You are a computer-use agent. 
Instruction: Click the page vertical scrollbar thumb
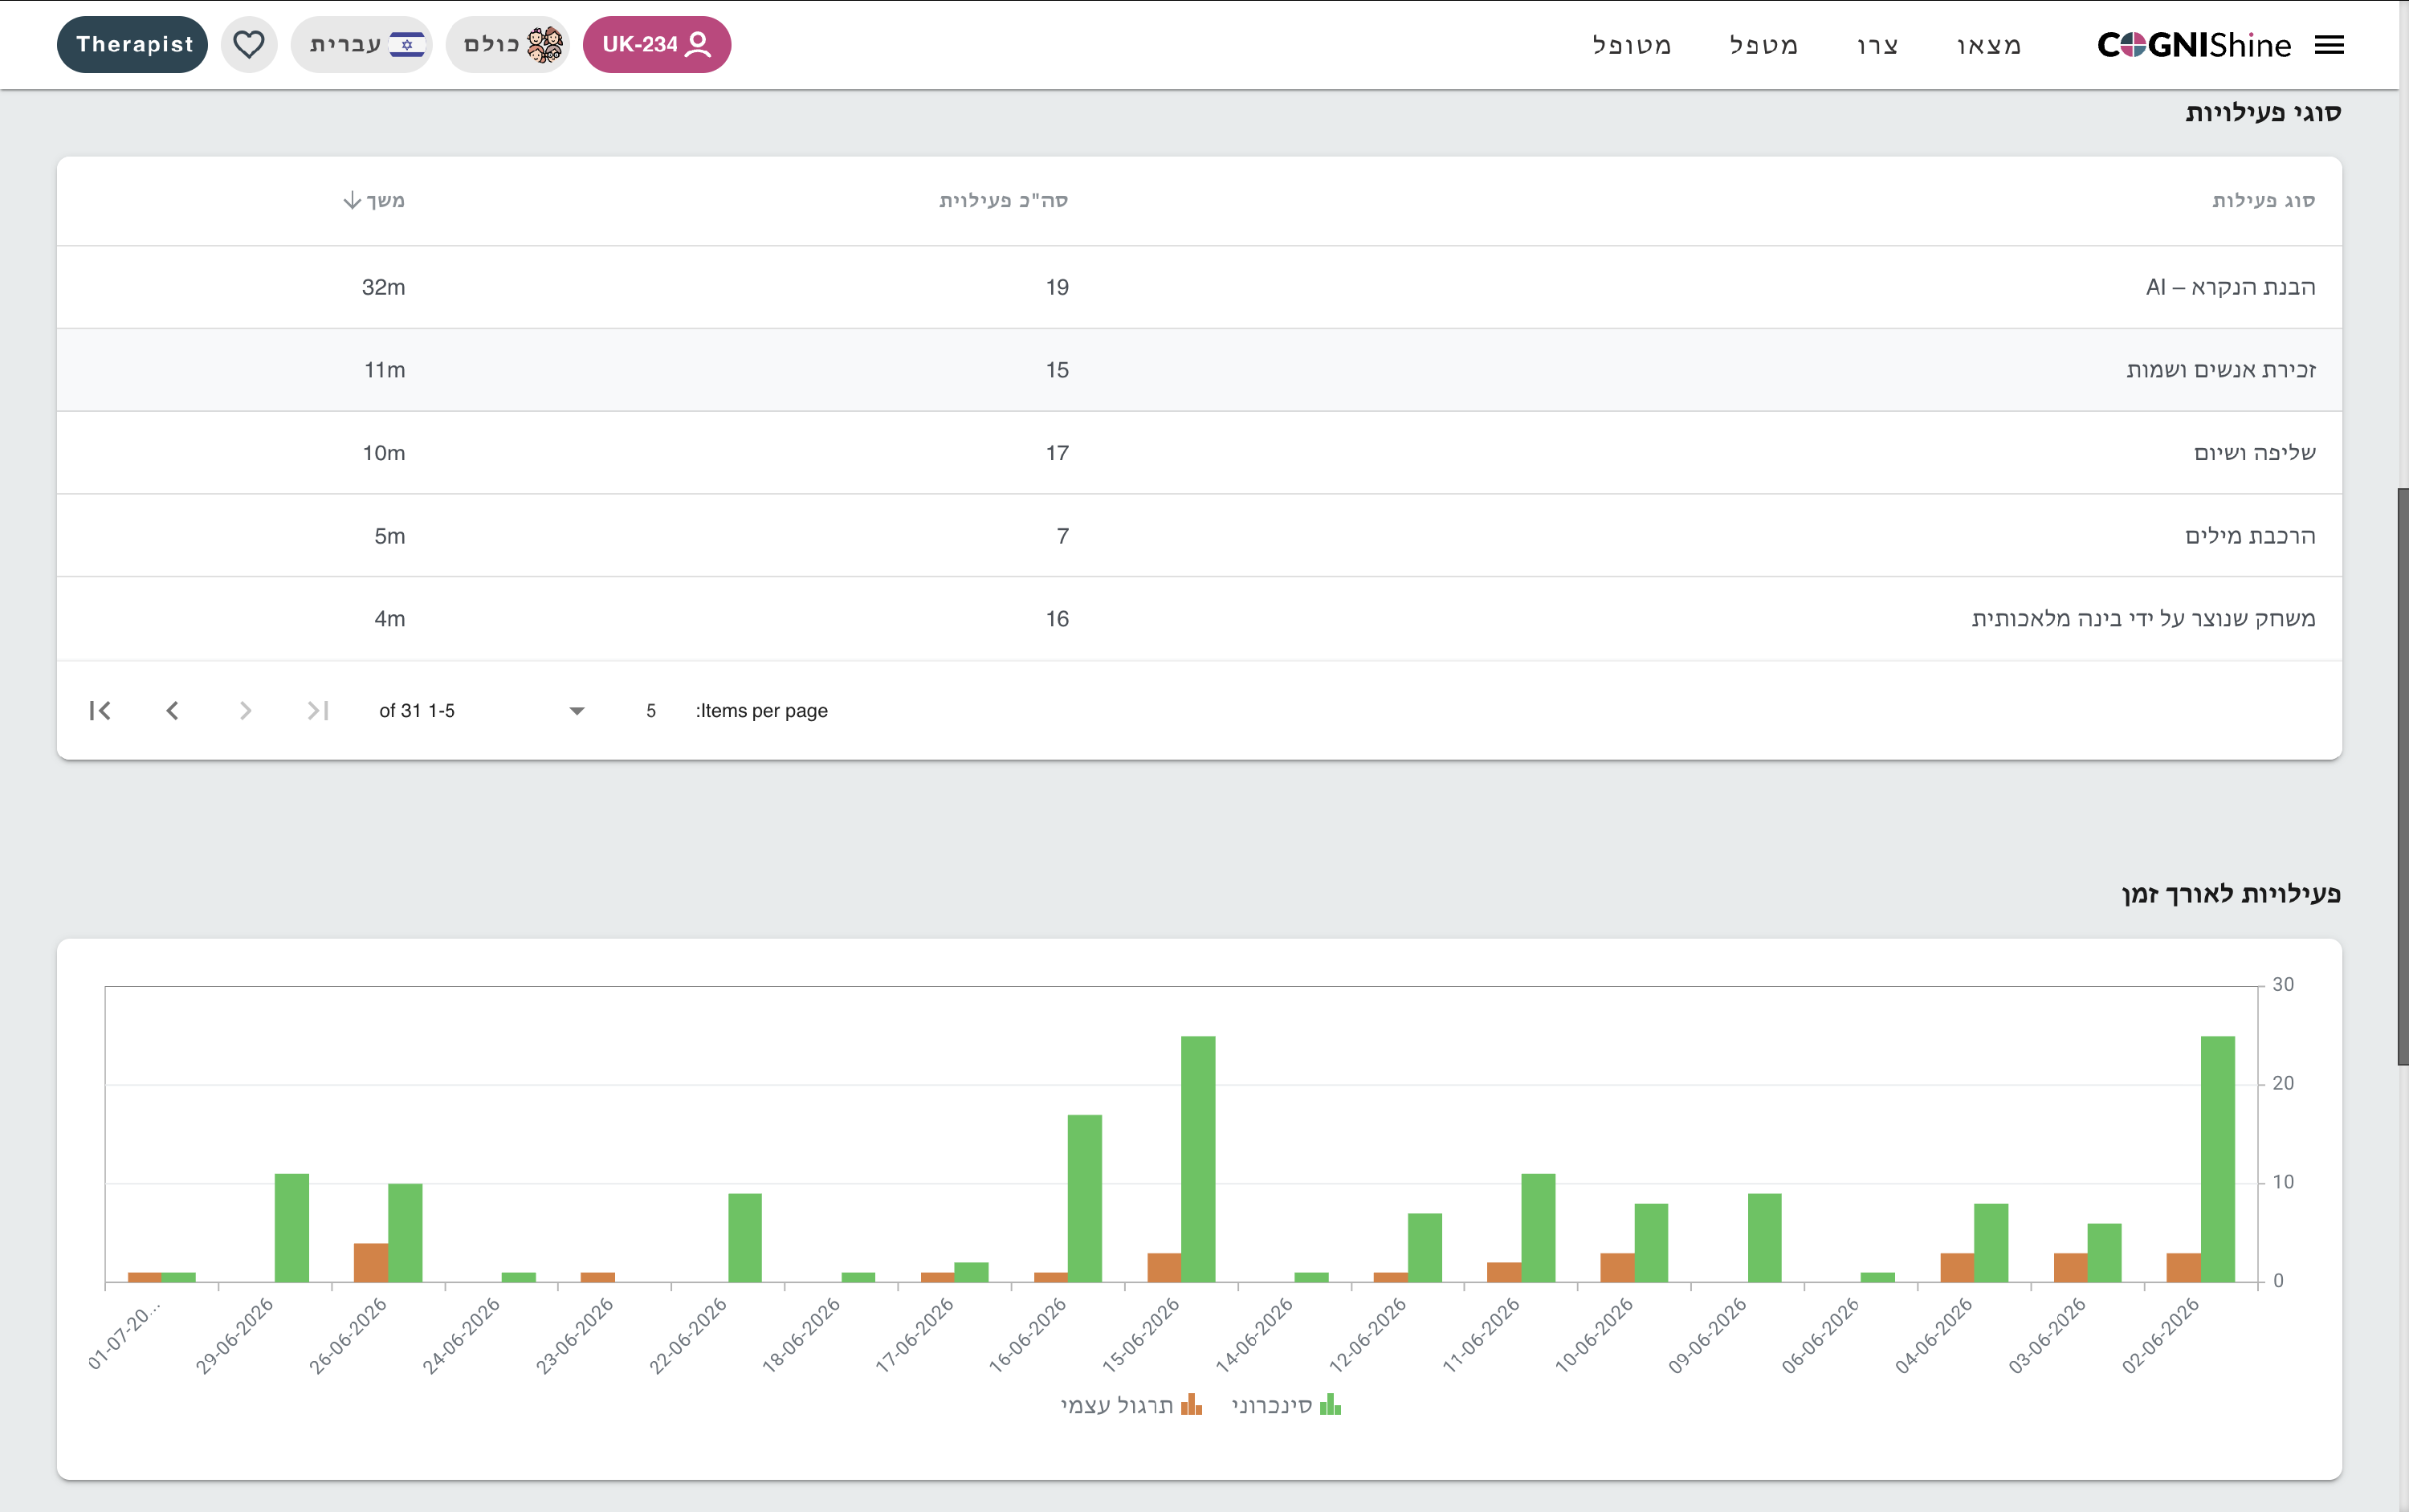point(2402,777)
